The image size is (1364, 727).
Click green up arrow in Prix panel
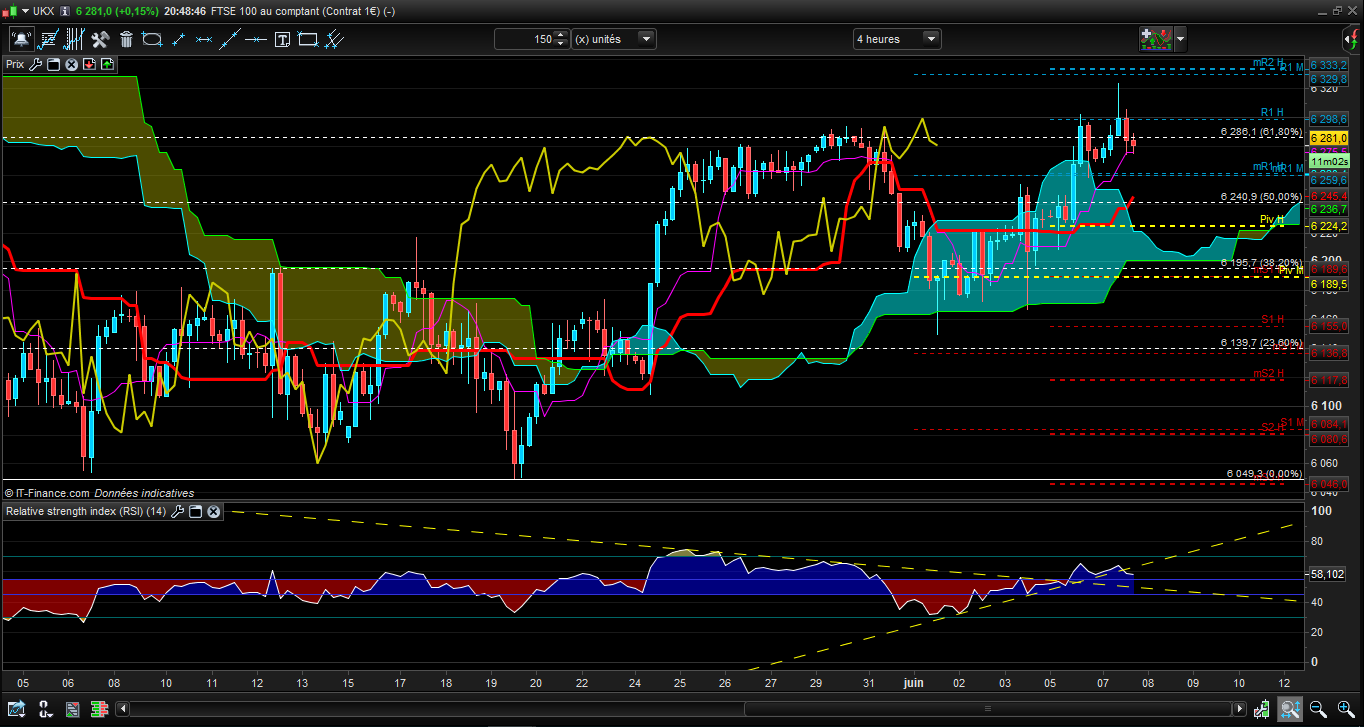click(x=107, y=64)
